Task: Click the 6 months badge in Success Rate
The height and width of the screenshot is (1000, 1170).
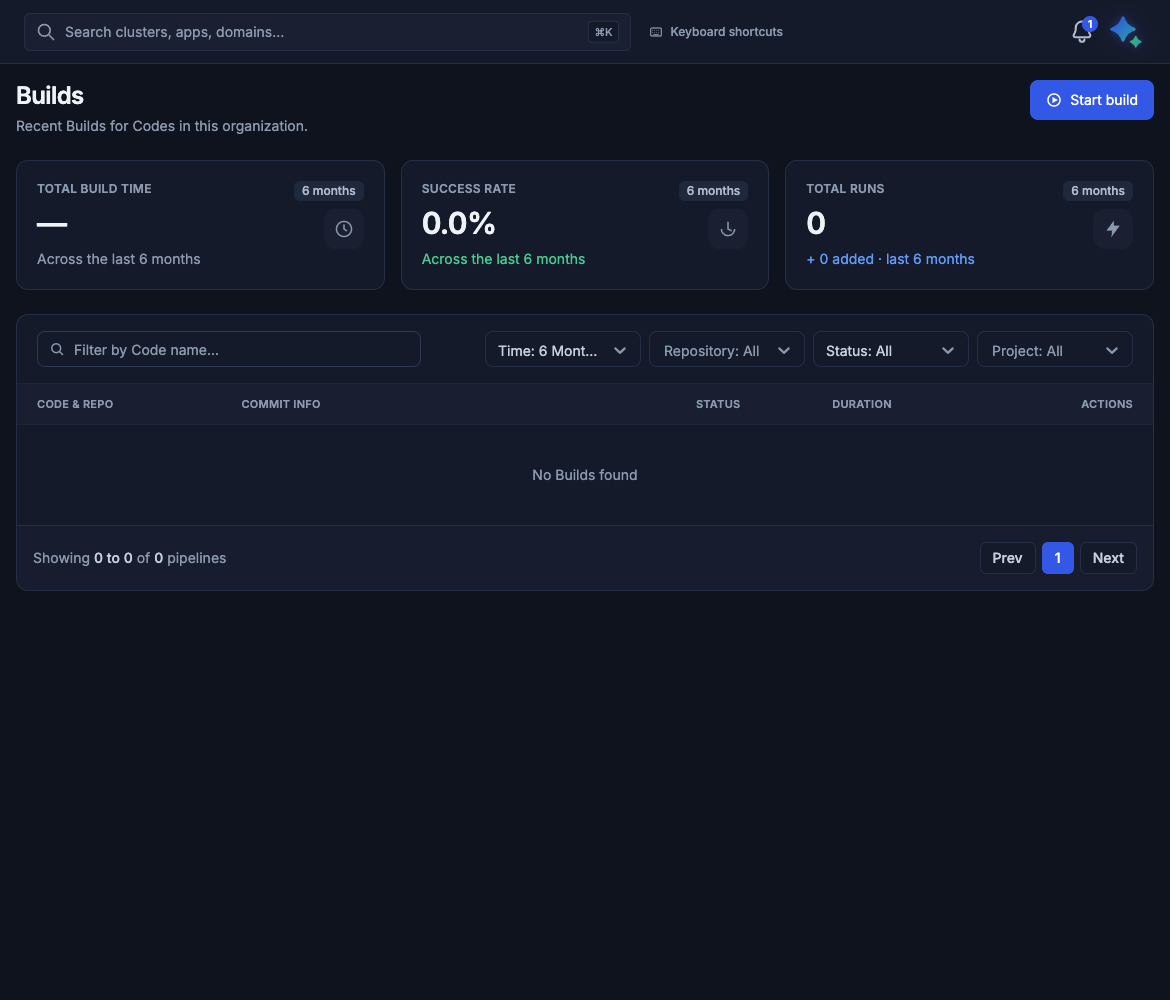Action: point(713,191)
